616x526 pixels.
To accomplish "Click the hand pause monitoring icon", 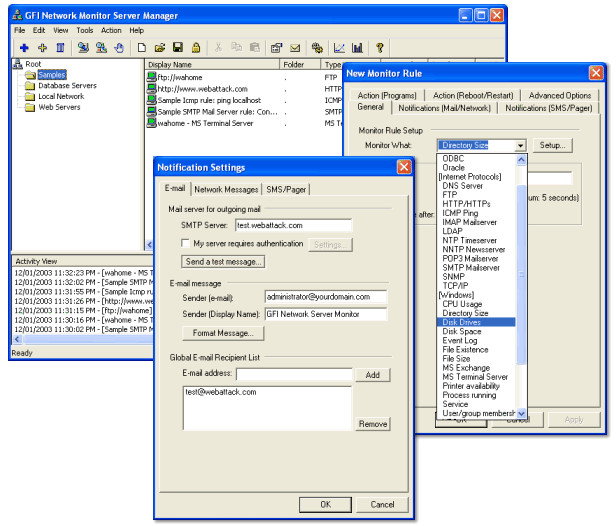I will pyautogui.click(x=119, y=48).
